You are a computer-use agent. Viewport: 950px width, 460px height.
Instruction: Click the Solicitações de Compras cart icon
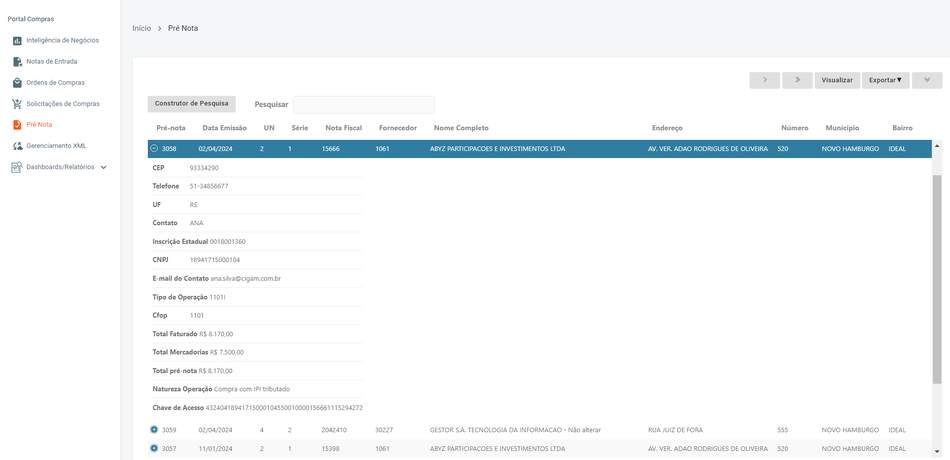tap(17, 104)
